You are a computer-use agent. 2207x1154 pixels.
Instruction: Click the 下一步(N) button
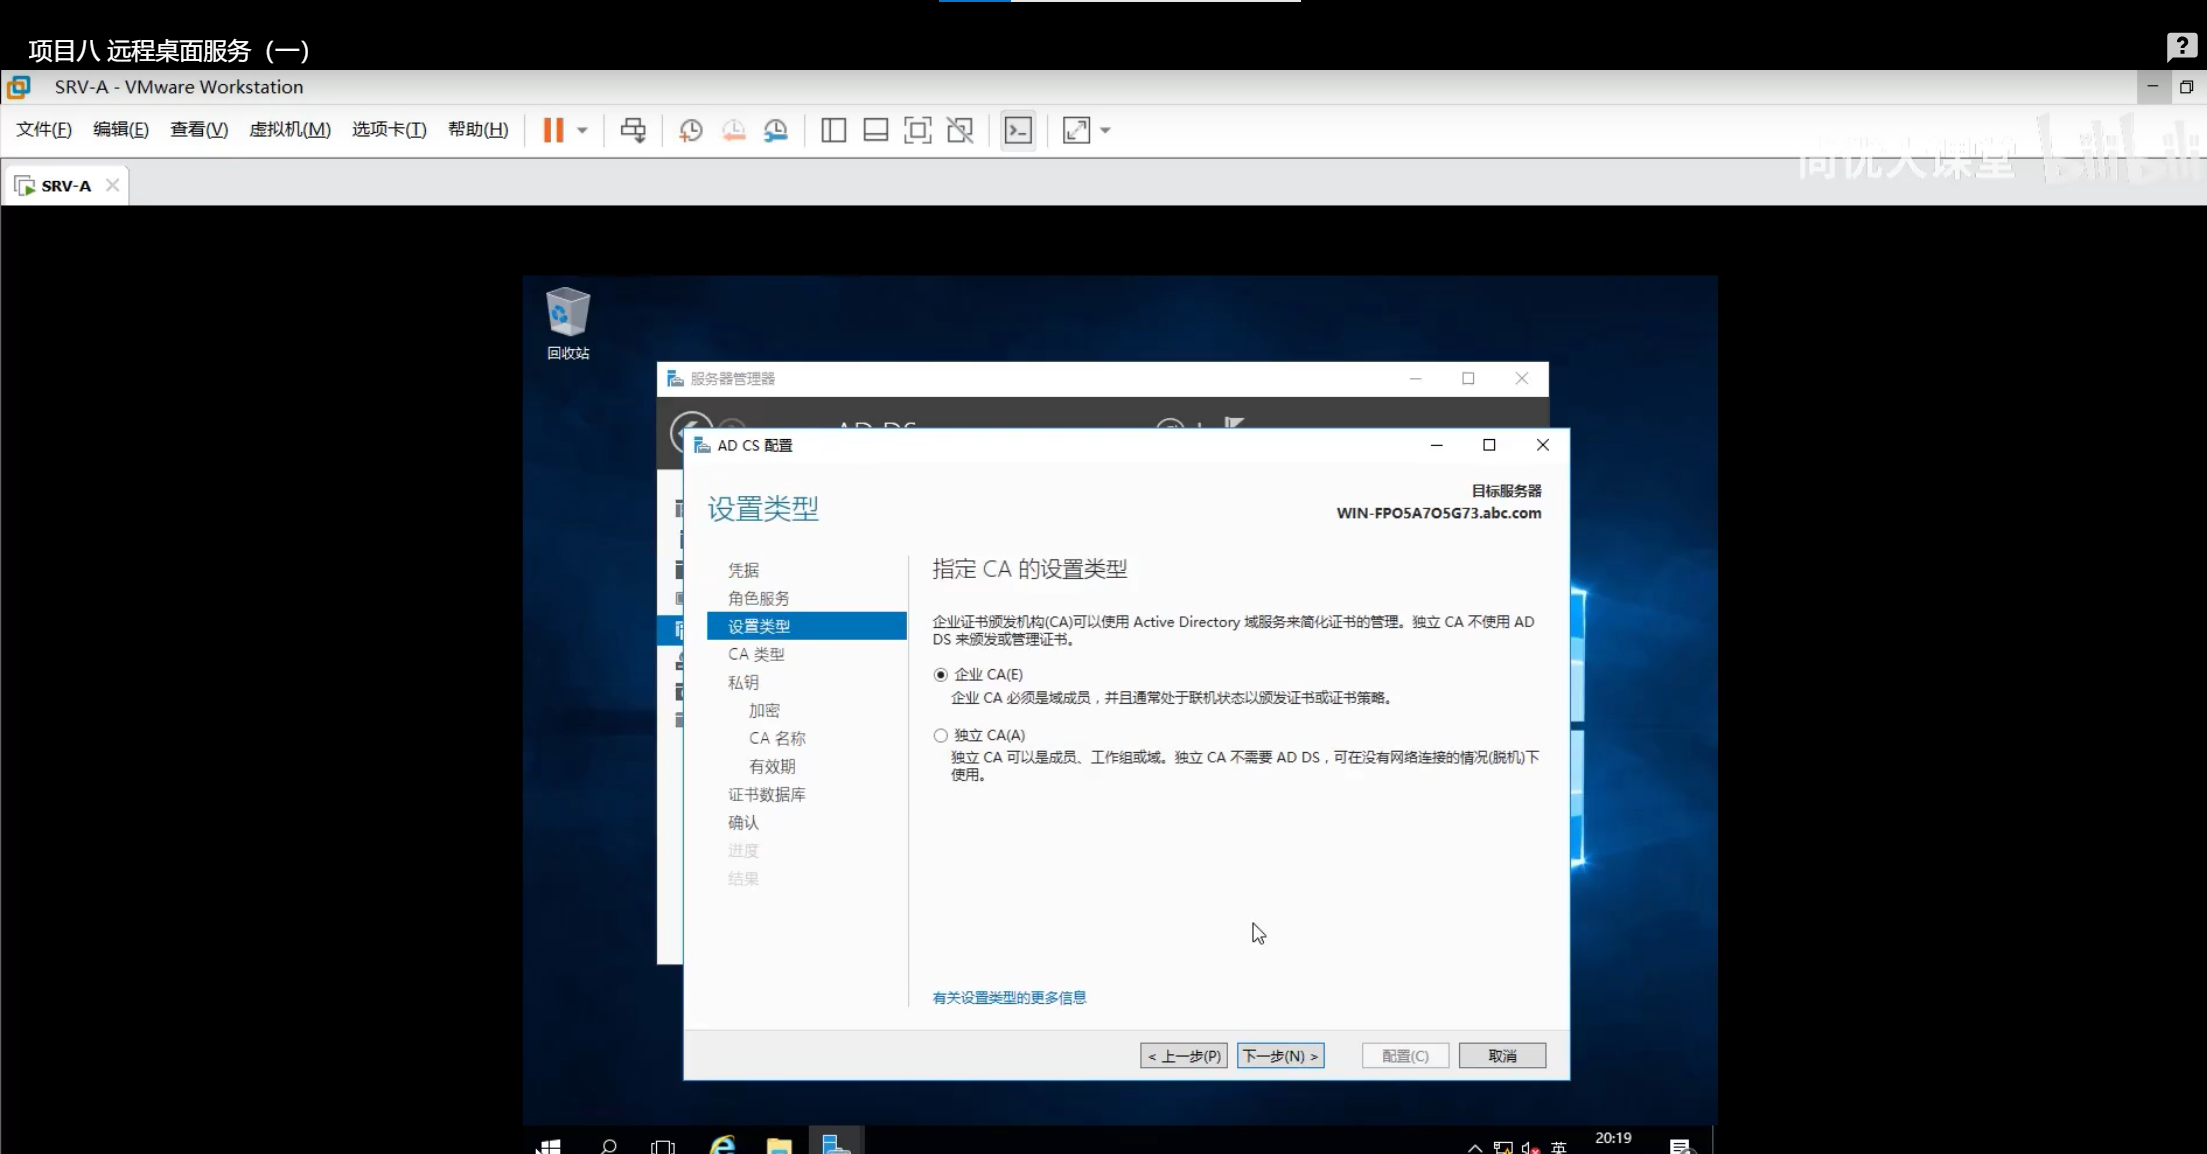[x=1280, y=1056]
